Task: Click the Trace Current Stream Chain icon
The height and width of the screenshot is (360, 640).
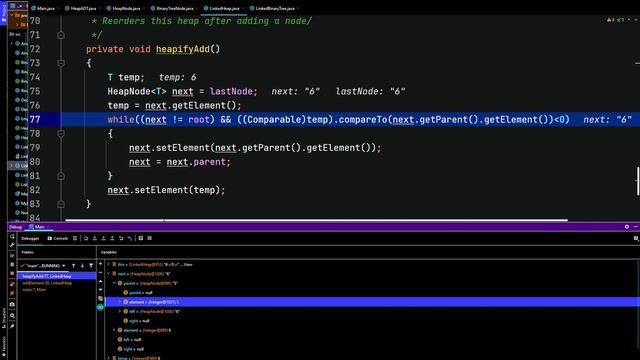Action: tap(150, 238)
